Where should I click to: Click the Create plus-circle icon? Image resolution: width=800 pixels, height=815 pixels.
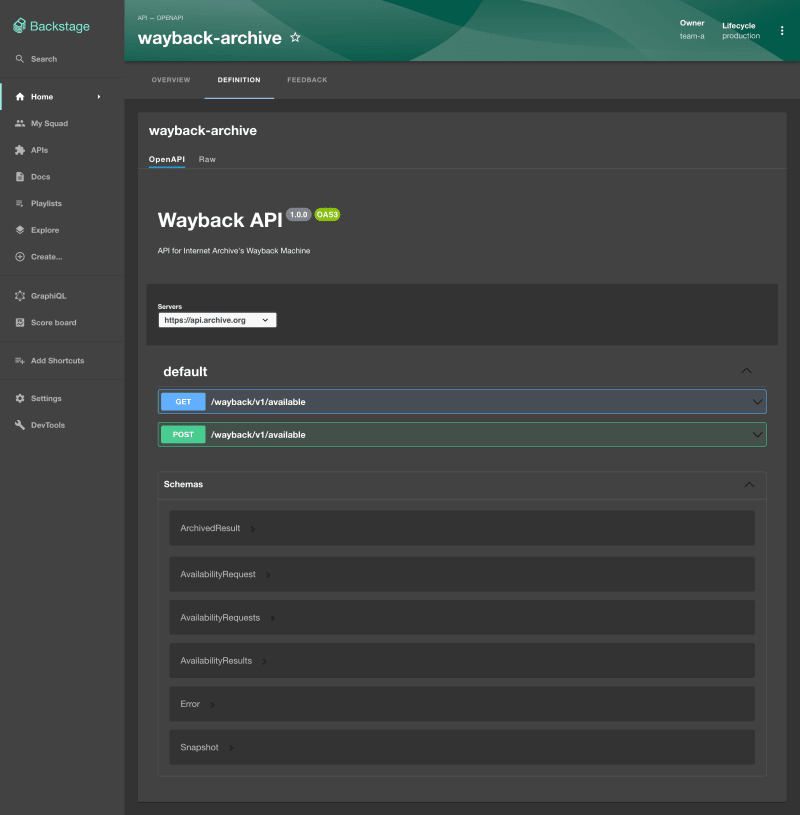(x=20, y=257)
